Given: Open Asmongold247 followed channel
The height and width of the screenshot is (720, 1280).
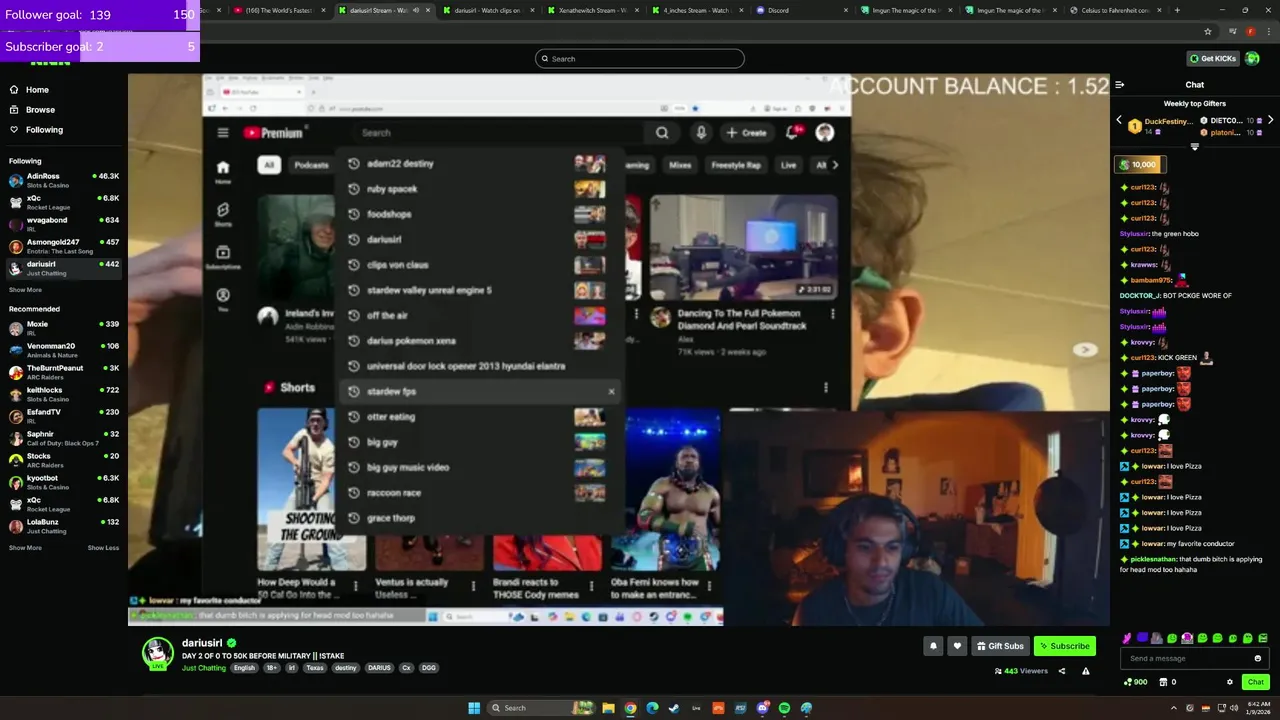Looking at the screenshot, I should [64, 246].
